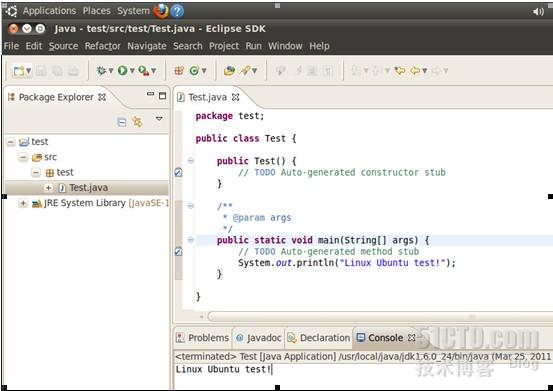Fold the @param args Javadoc comment
Screen dimensions: 553x391
pyautogui.click(x=190, y=206)
